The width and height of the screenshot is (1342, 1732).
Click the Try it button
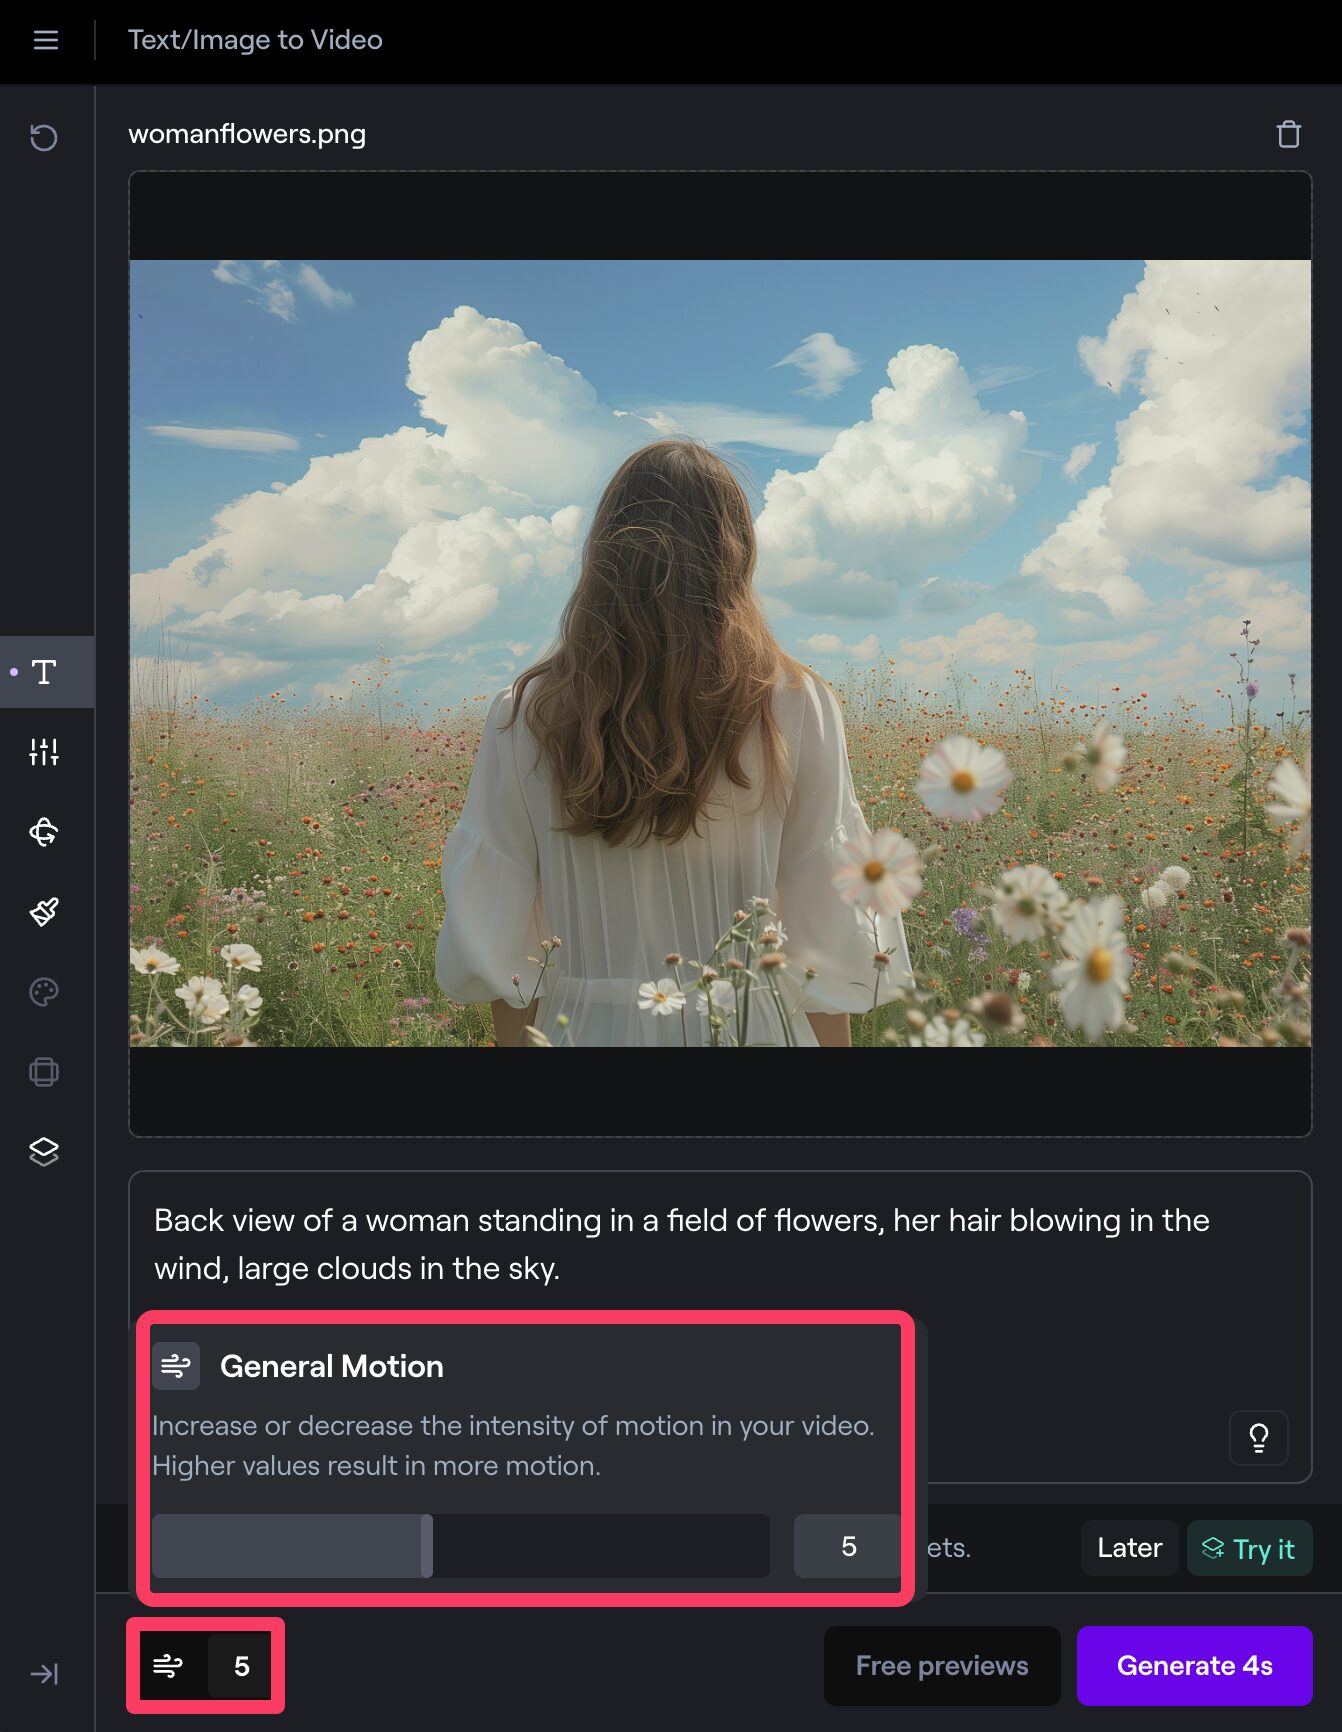tap(1249, 1549)
